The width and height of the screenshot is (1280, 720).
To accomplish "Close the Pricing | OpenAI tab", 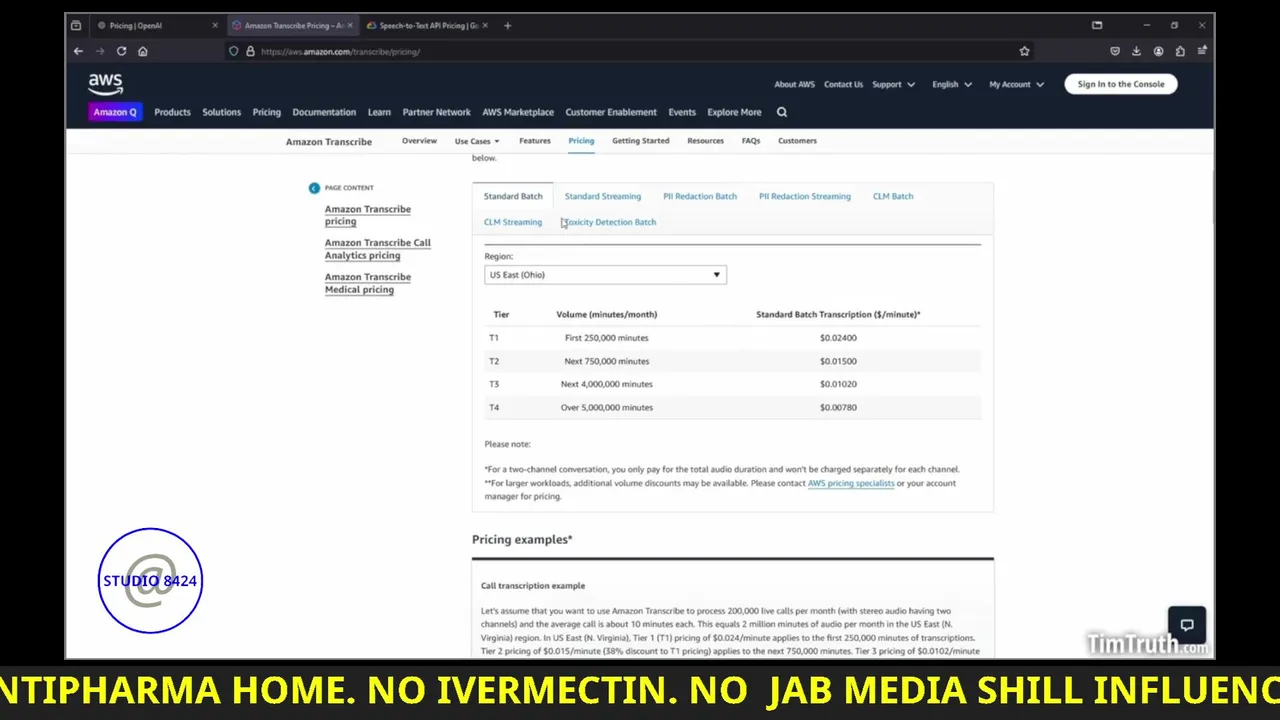I will click(x=215, y=25).
